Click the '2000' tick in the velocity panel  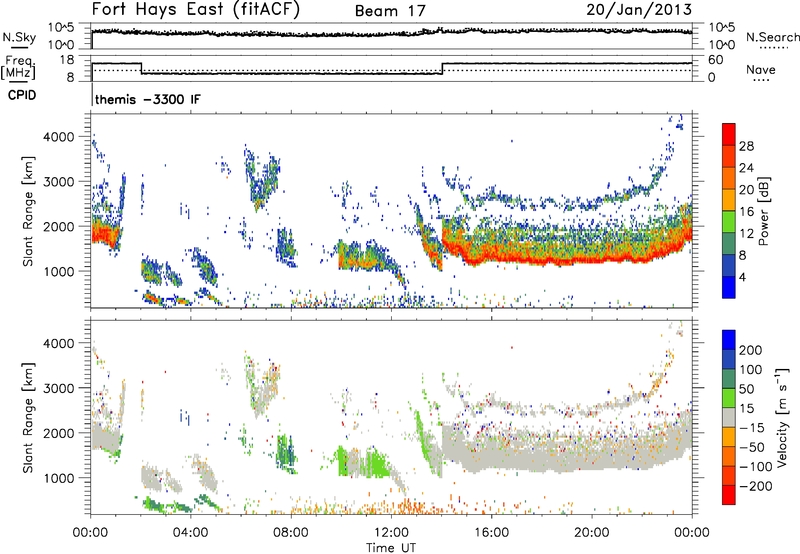coord(59,433)
